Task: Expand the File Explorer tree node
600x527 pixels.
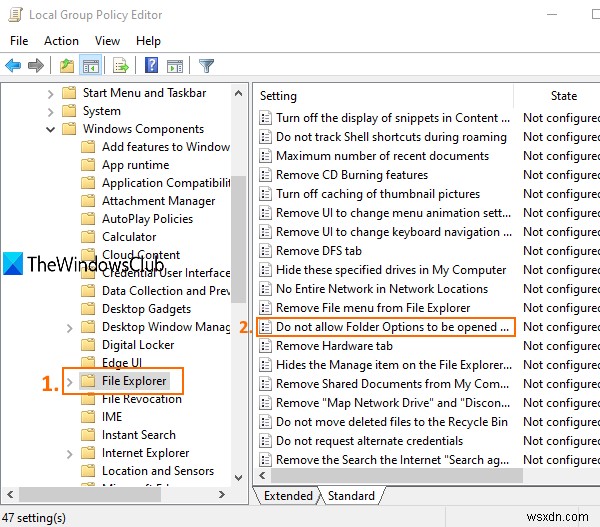Action: tap(69, 382)
